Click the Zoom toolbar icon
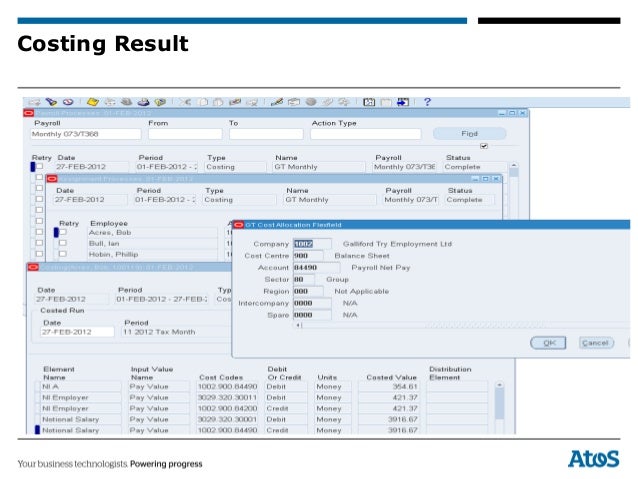Image resolution: width=638 pixels, height=479 pixels. pos(294,102)
